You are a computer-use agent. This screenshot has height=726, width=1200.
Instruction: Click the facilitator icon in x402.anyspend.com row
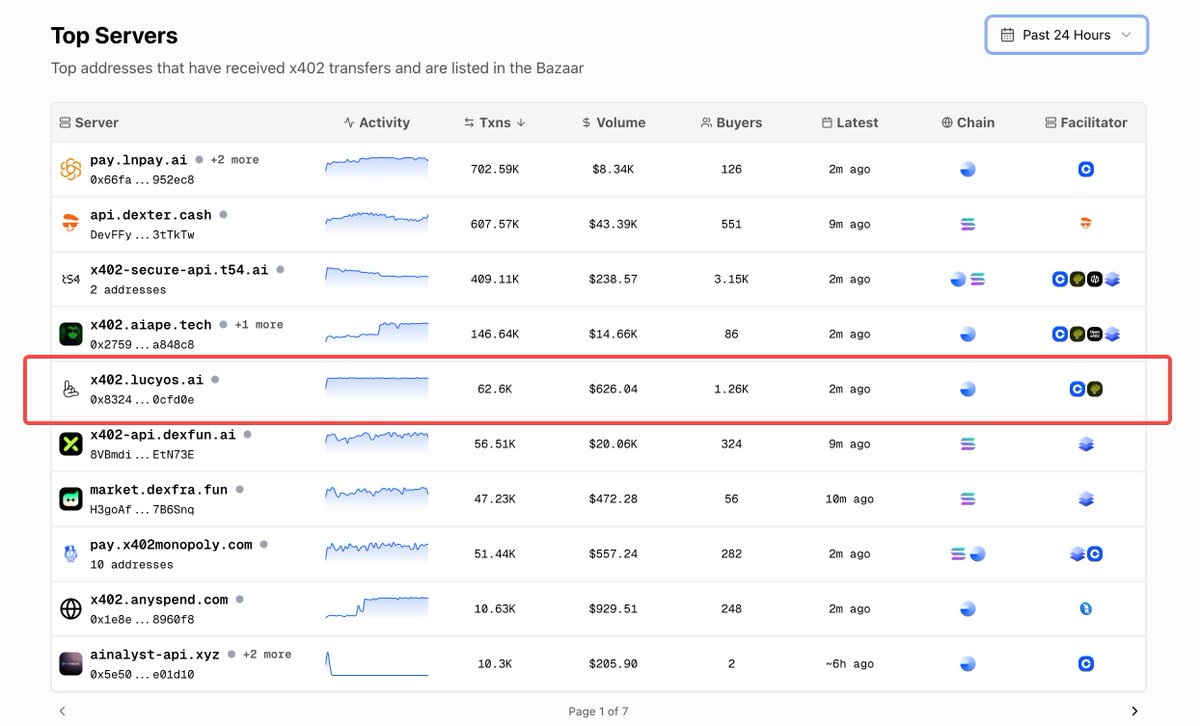[1086, 608]
